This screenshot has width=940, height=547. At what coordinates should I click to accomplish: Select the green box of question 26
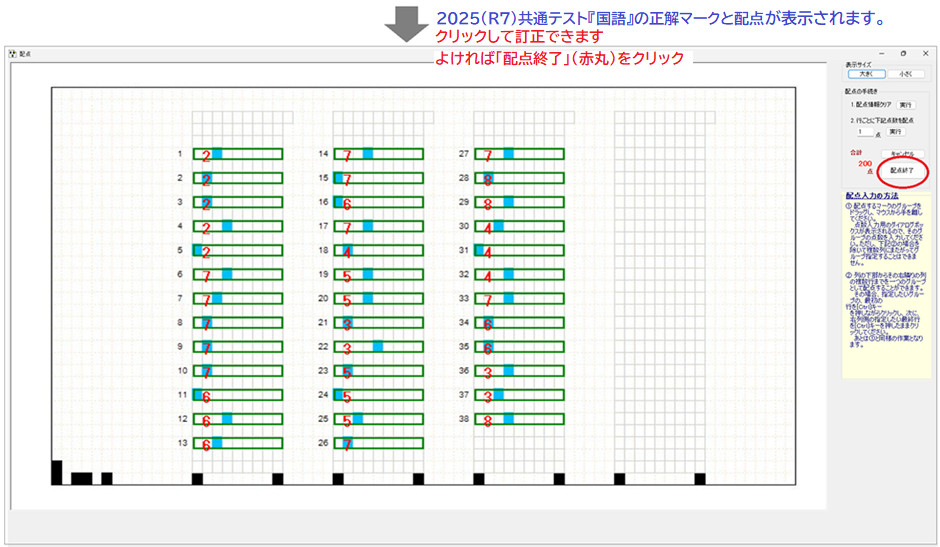379,444
